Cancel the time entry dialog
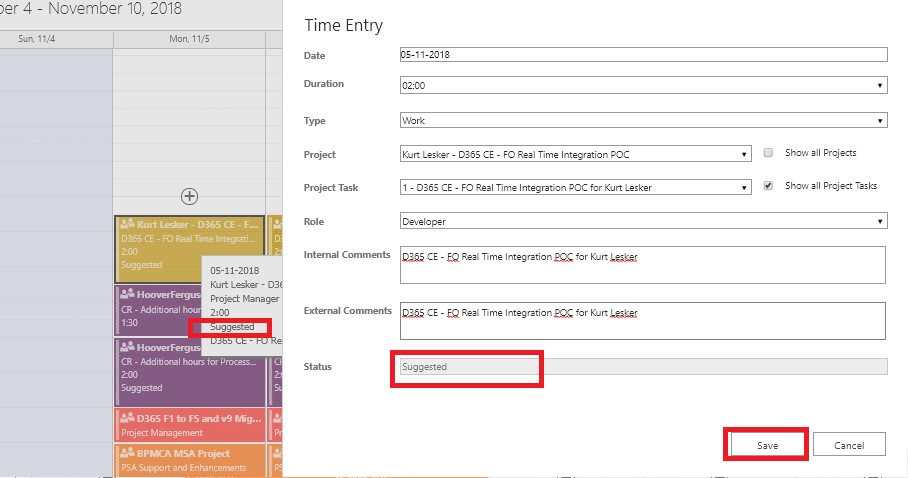The width and height of the screenshot is (908, 478). pos(849,445)
